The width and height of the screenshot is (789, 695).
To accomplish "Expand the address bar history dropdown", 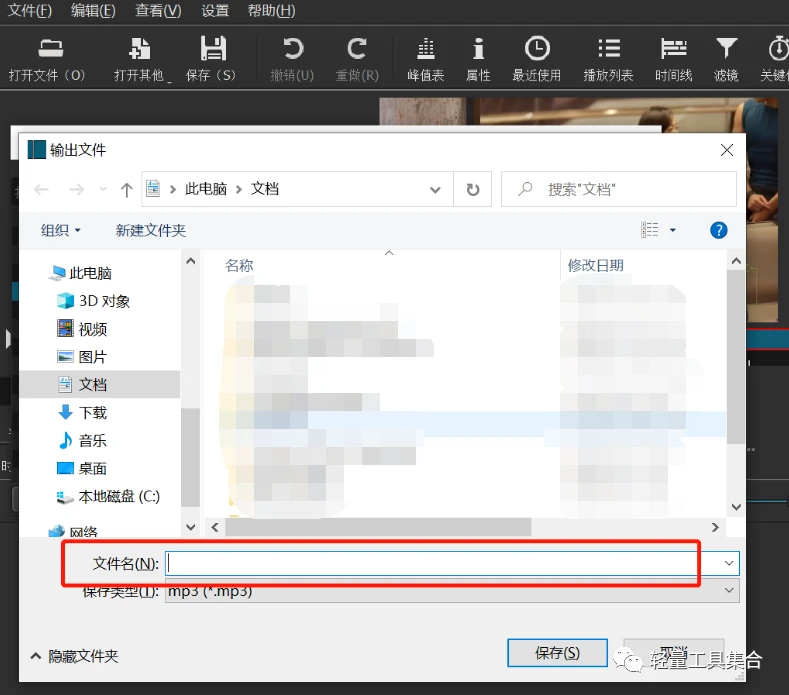I will [x=435, y=190].
